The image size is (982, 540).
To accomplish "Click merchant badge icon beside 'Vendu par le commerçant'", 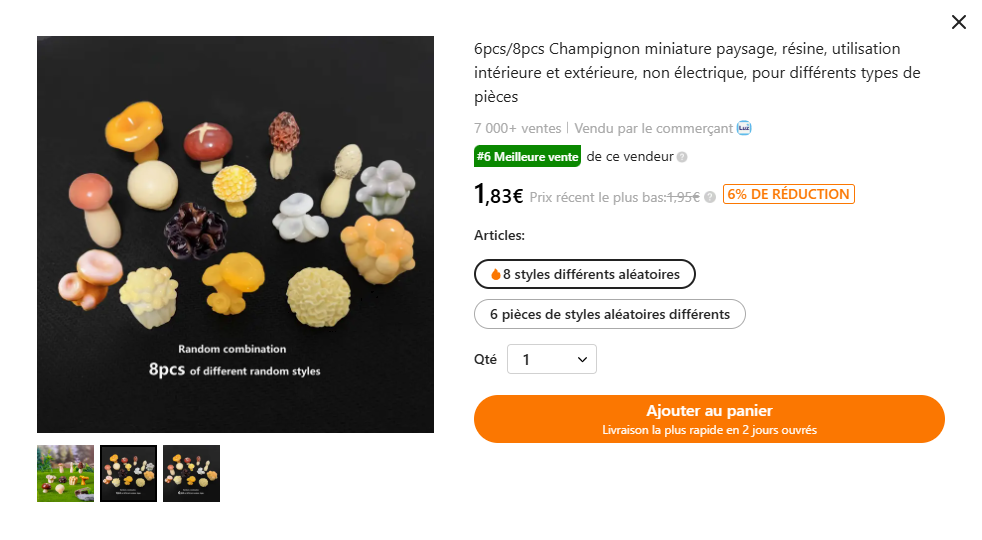I will click(744, 128).
